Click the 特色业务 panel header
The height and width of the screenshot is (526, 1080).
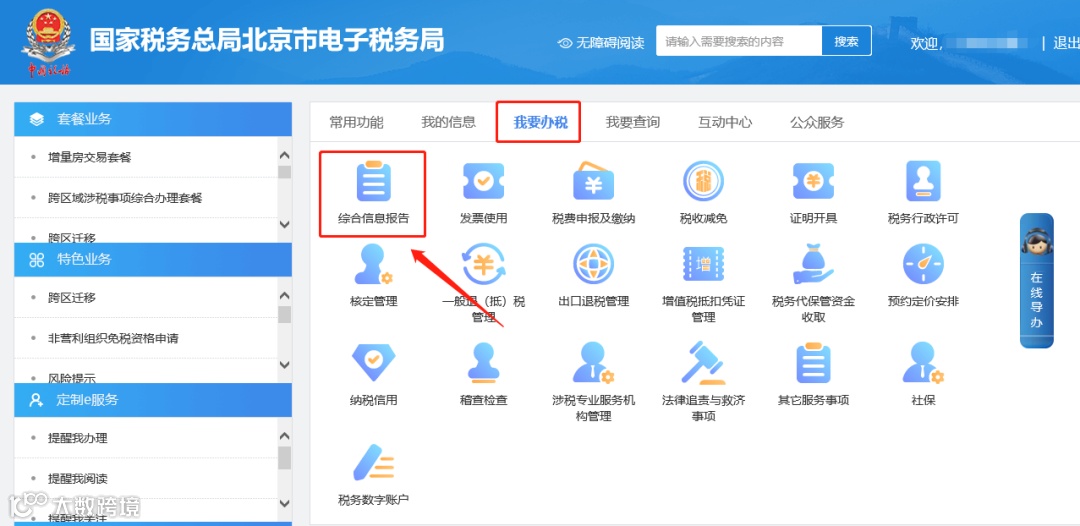[153, 260]
